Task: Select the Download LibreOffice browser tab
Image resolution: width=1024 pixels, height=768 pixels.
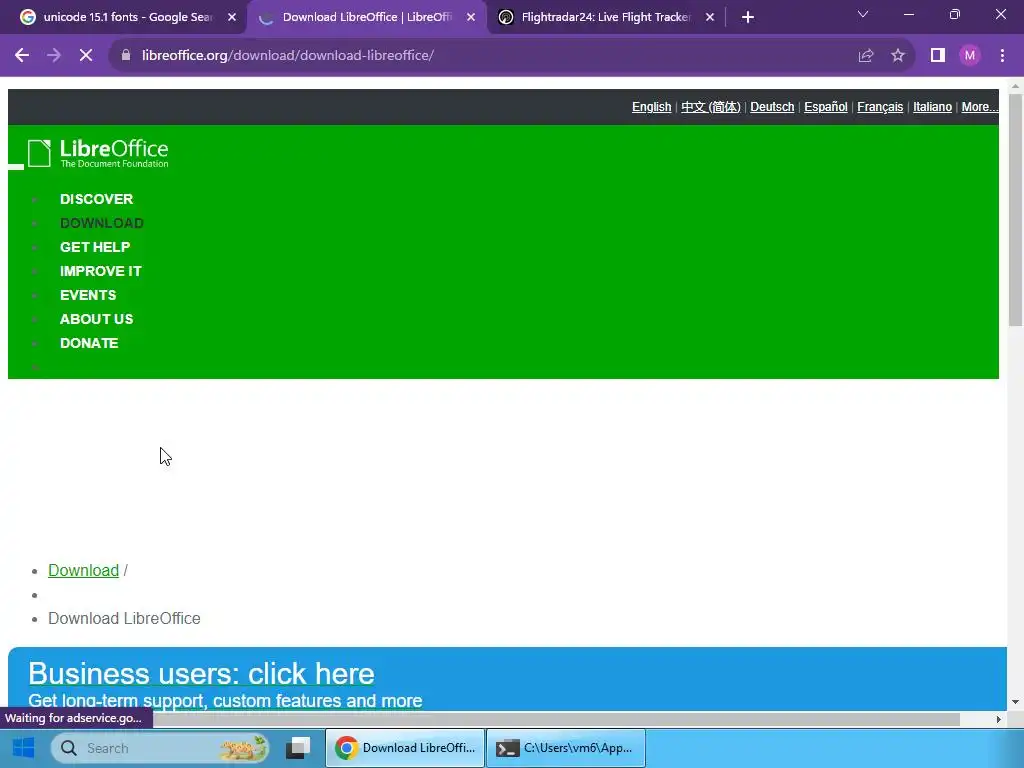Action: tap(366, 18)
